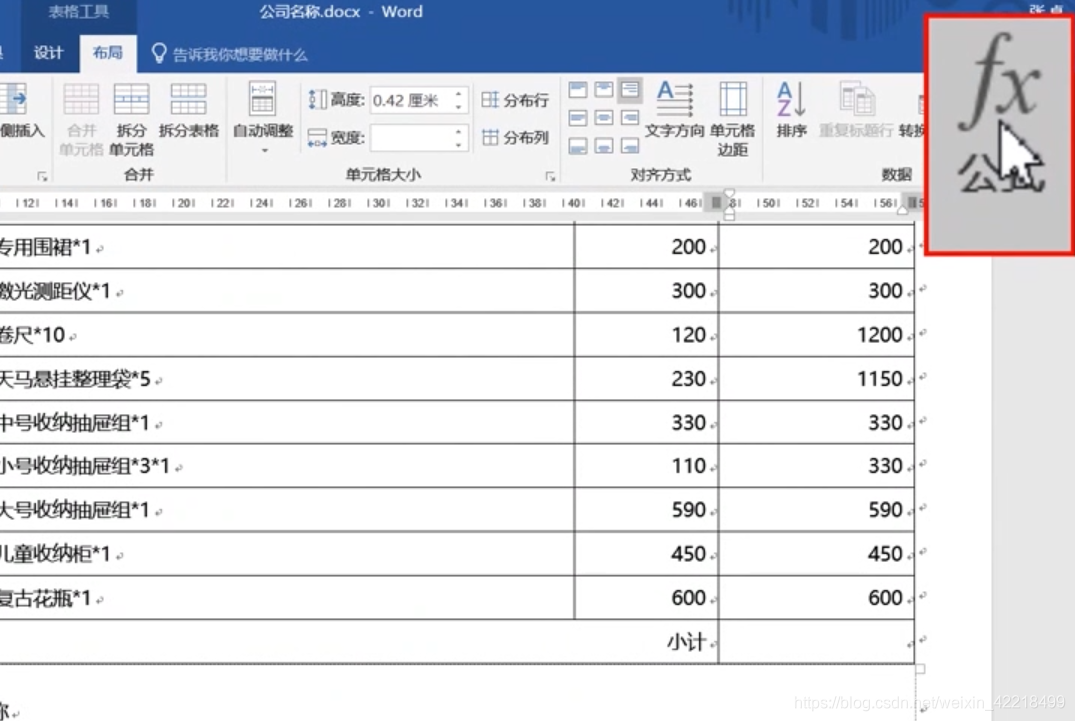1075x721 pixels.
Task: Switch to the Design (设计) tab
Action: [49, 53]
